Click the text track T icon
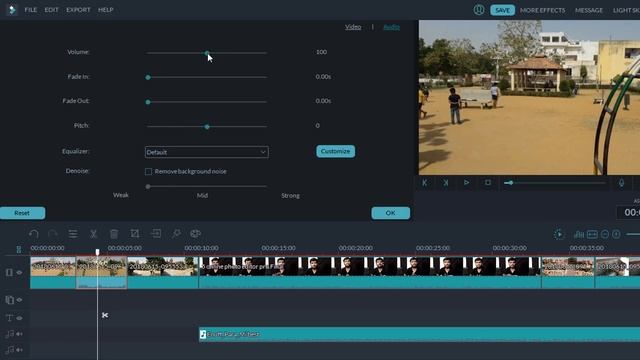This screenshot has height=360, width=640. pyautogui.click(x=9, y=318)
